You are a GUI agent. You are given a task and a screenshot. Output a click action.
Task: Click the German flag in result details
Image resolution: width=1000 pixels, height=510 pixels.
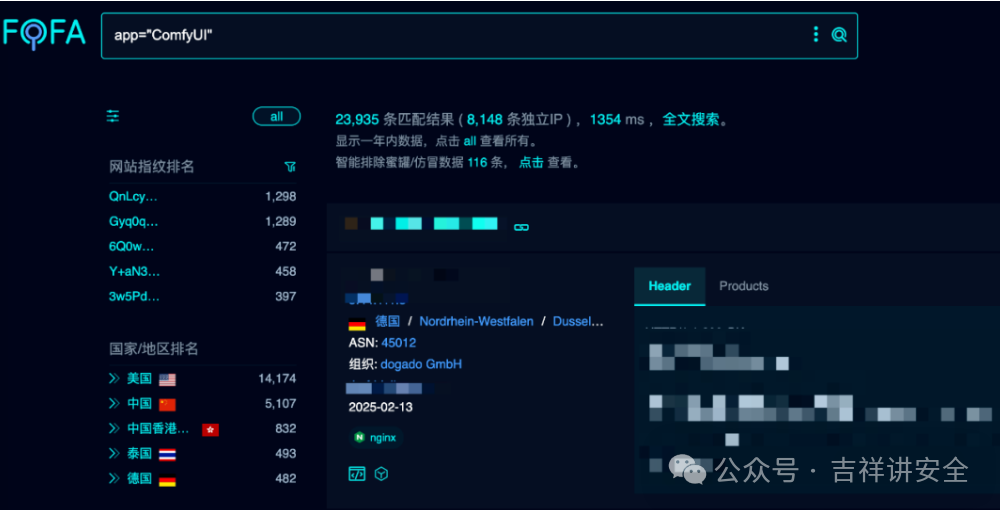(x=357, y=323)
